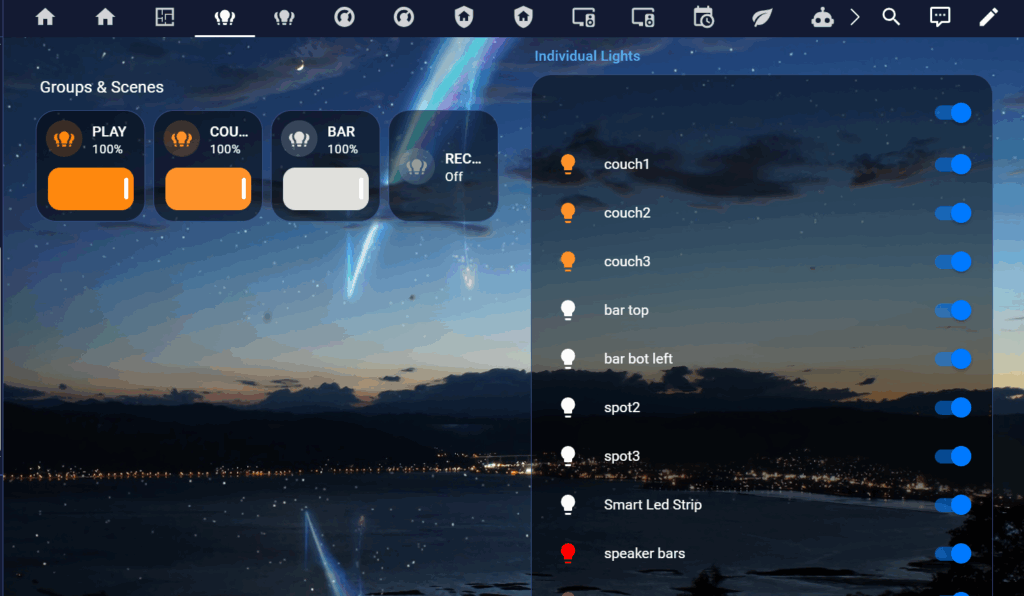This screenshot has height=596, width=1024.
Task: Open the Smart Led Strip name
Action: [x=653, y=505]
